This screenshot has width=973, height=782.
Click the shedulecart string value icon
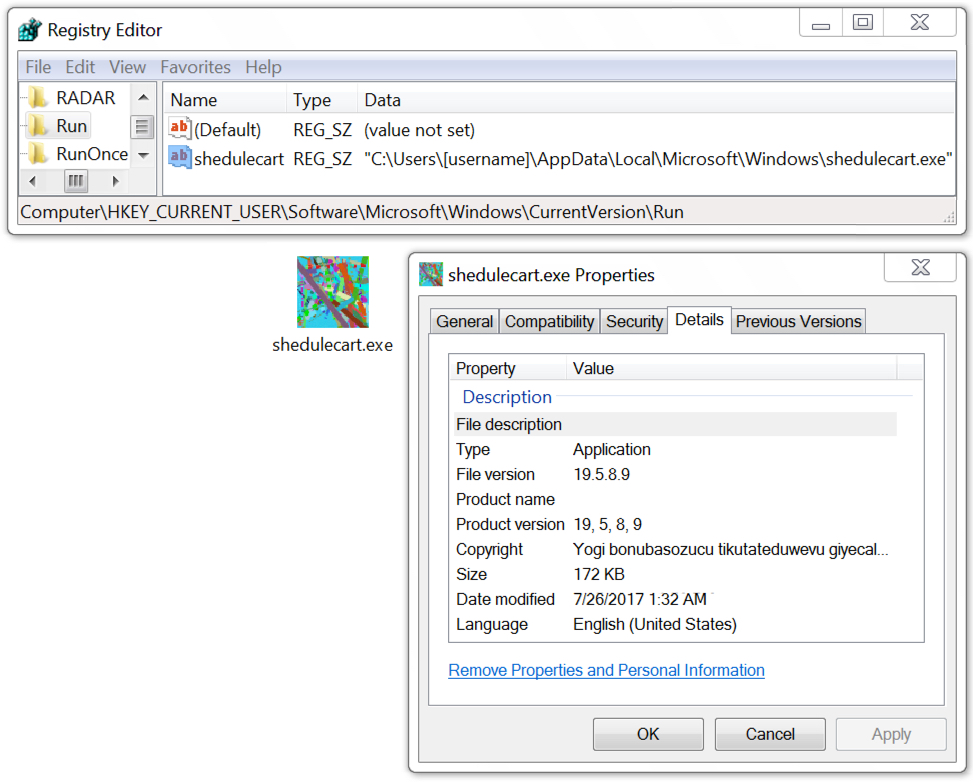179,158
